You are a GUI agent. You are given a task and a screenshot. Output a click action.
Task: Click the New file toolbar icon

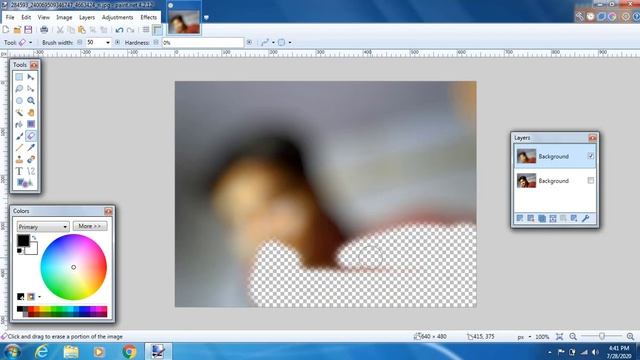point(6,30)
